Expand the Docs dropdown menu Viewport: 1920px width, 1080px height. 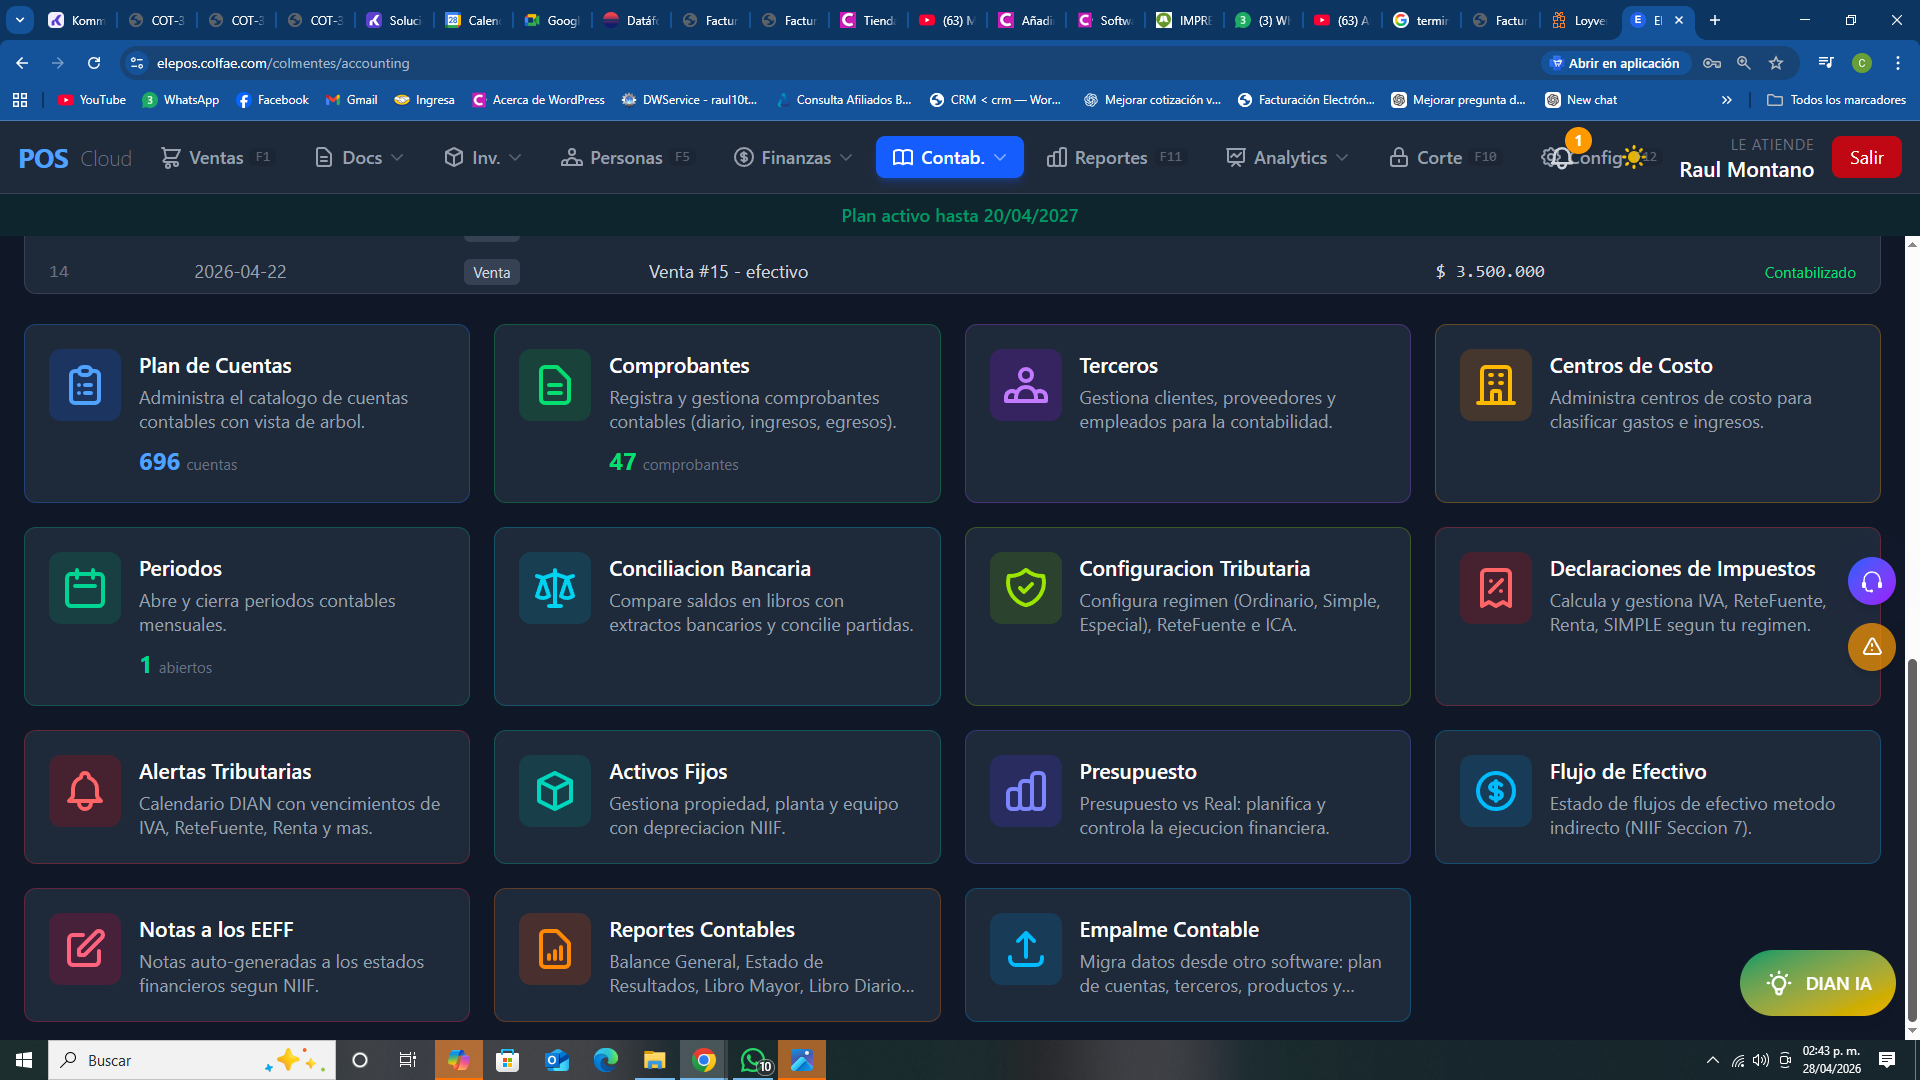tap(359, 158)
